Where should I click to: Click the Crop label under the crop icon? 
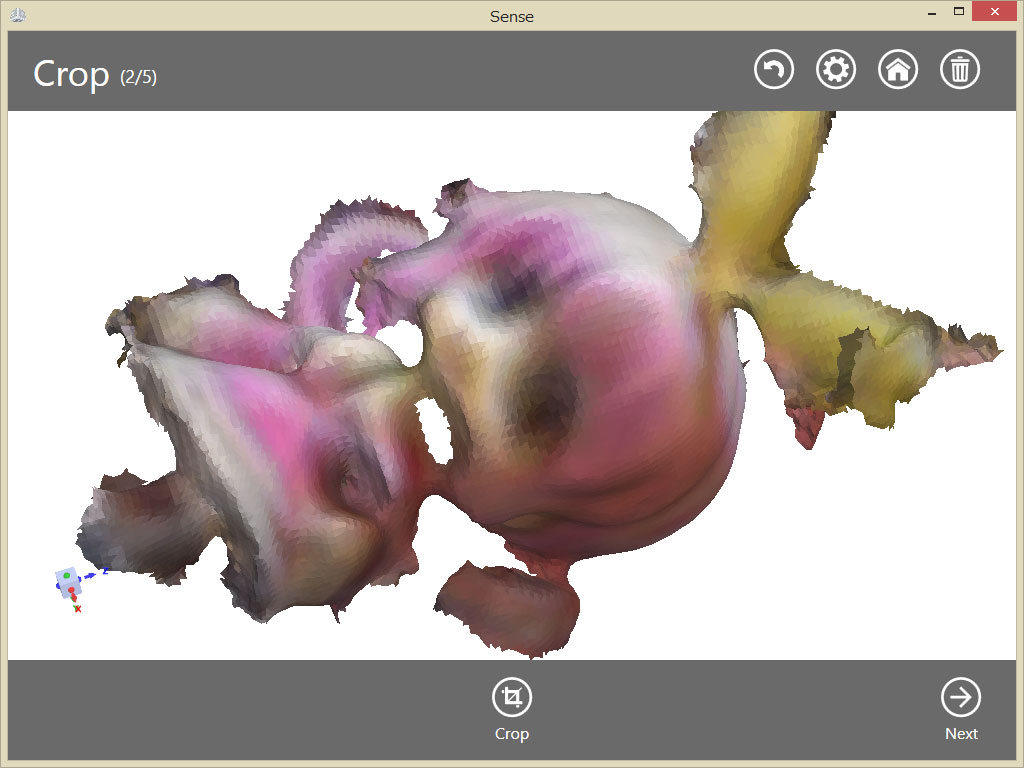[512, 734]
